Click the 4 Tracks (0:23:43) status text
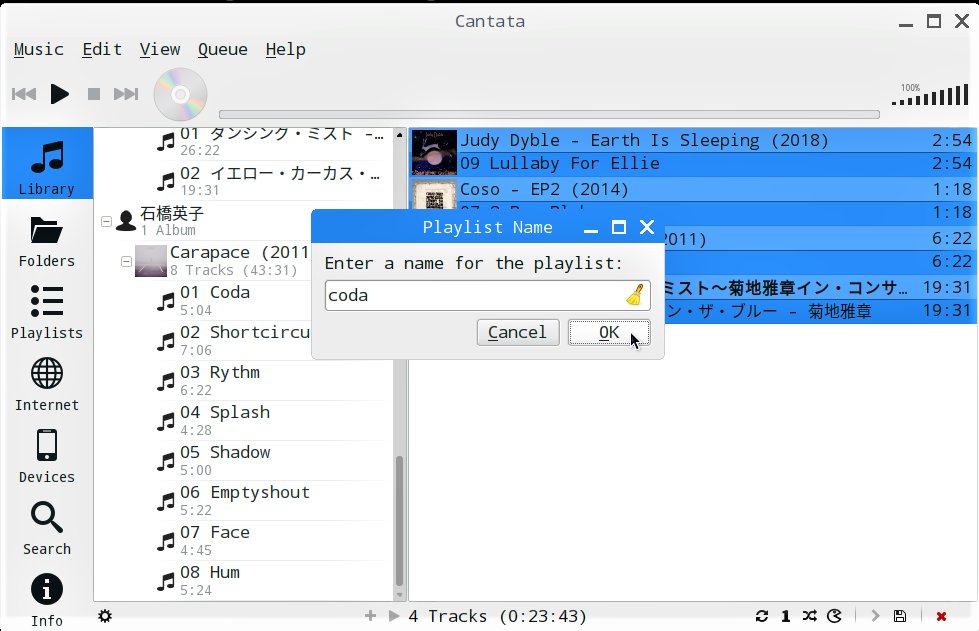Viewport: 979px width, 631px height. pos(498,617)
